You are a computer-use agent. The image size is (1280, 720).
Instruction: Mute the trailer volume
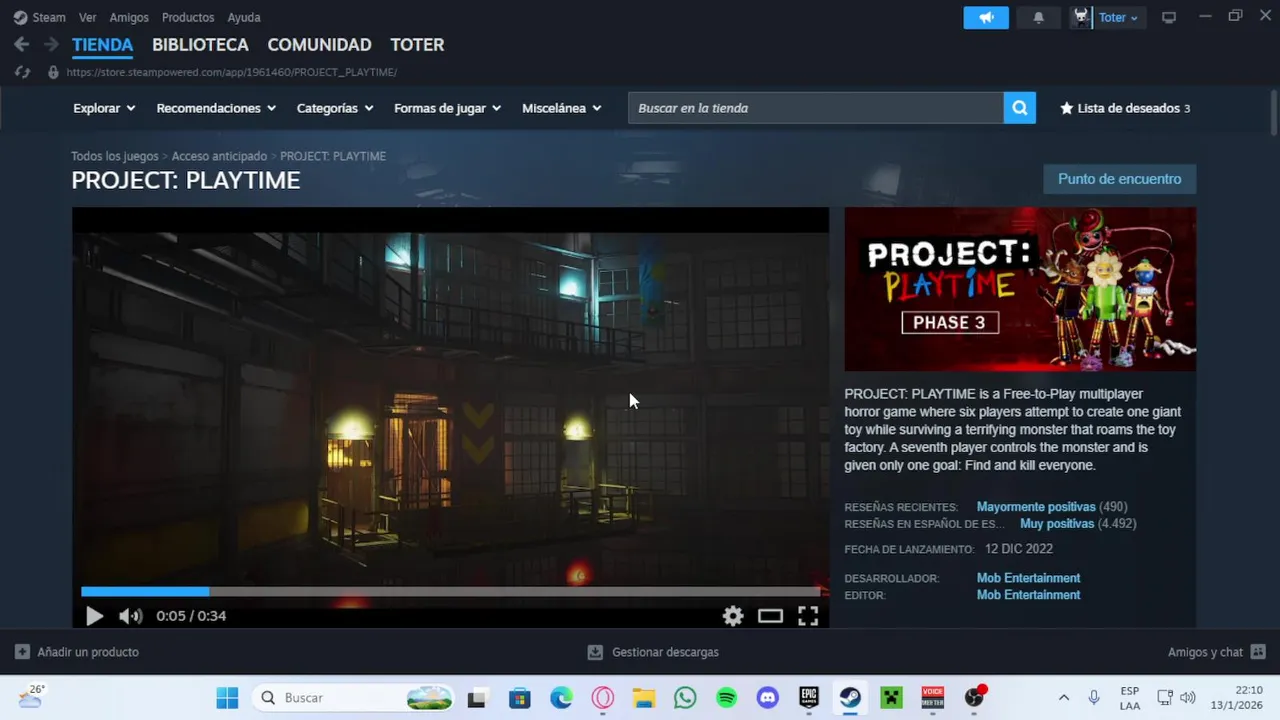[x=130, y=616]
